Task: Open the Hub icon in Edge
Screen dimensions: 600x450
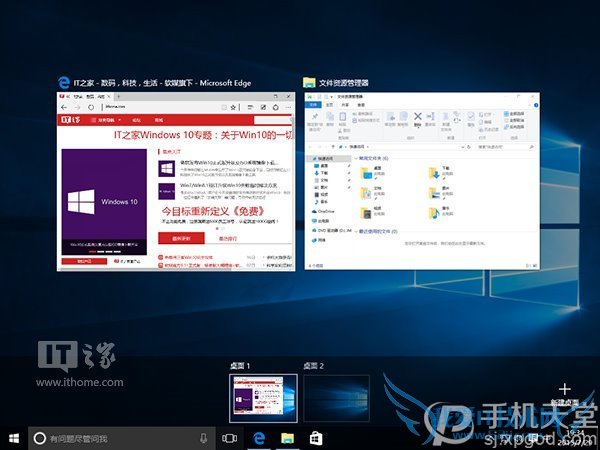Action: (x=250, y=108)
